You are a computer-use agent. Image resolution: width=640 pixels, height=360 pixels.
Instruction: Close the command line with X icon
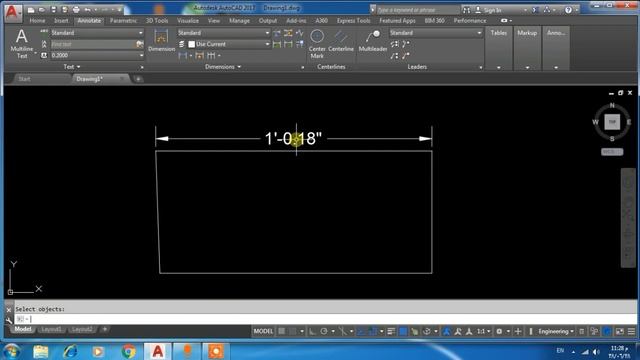(x=9, y=310)
